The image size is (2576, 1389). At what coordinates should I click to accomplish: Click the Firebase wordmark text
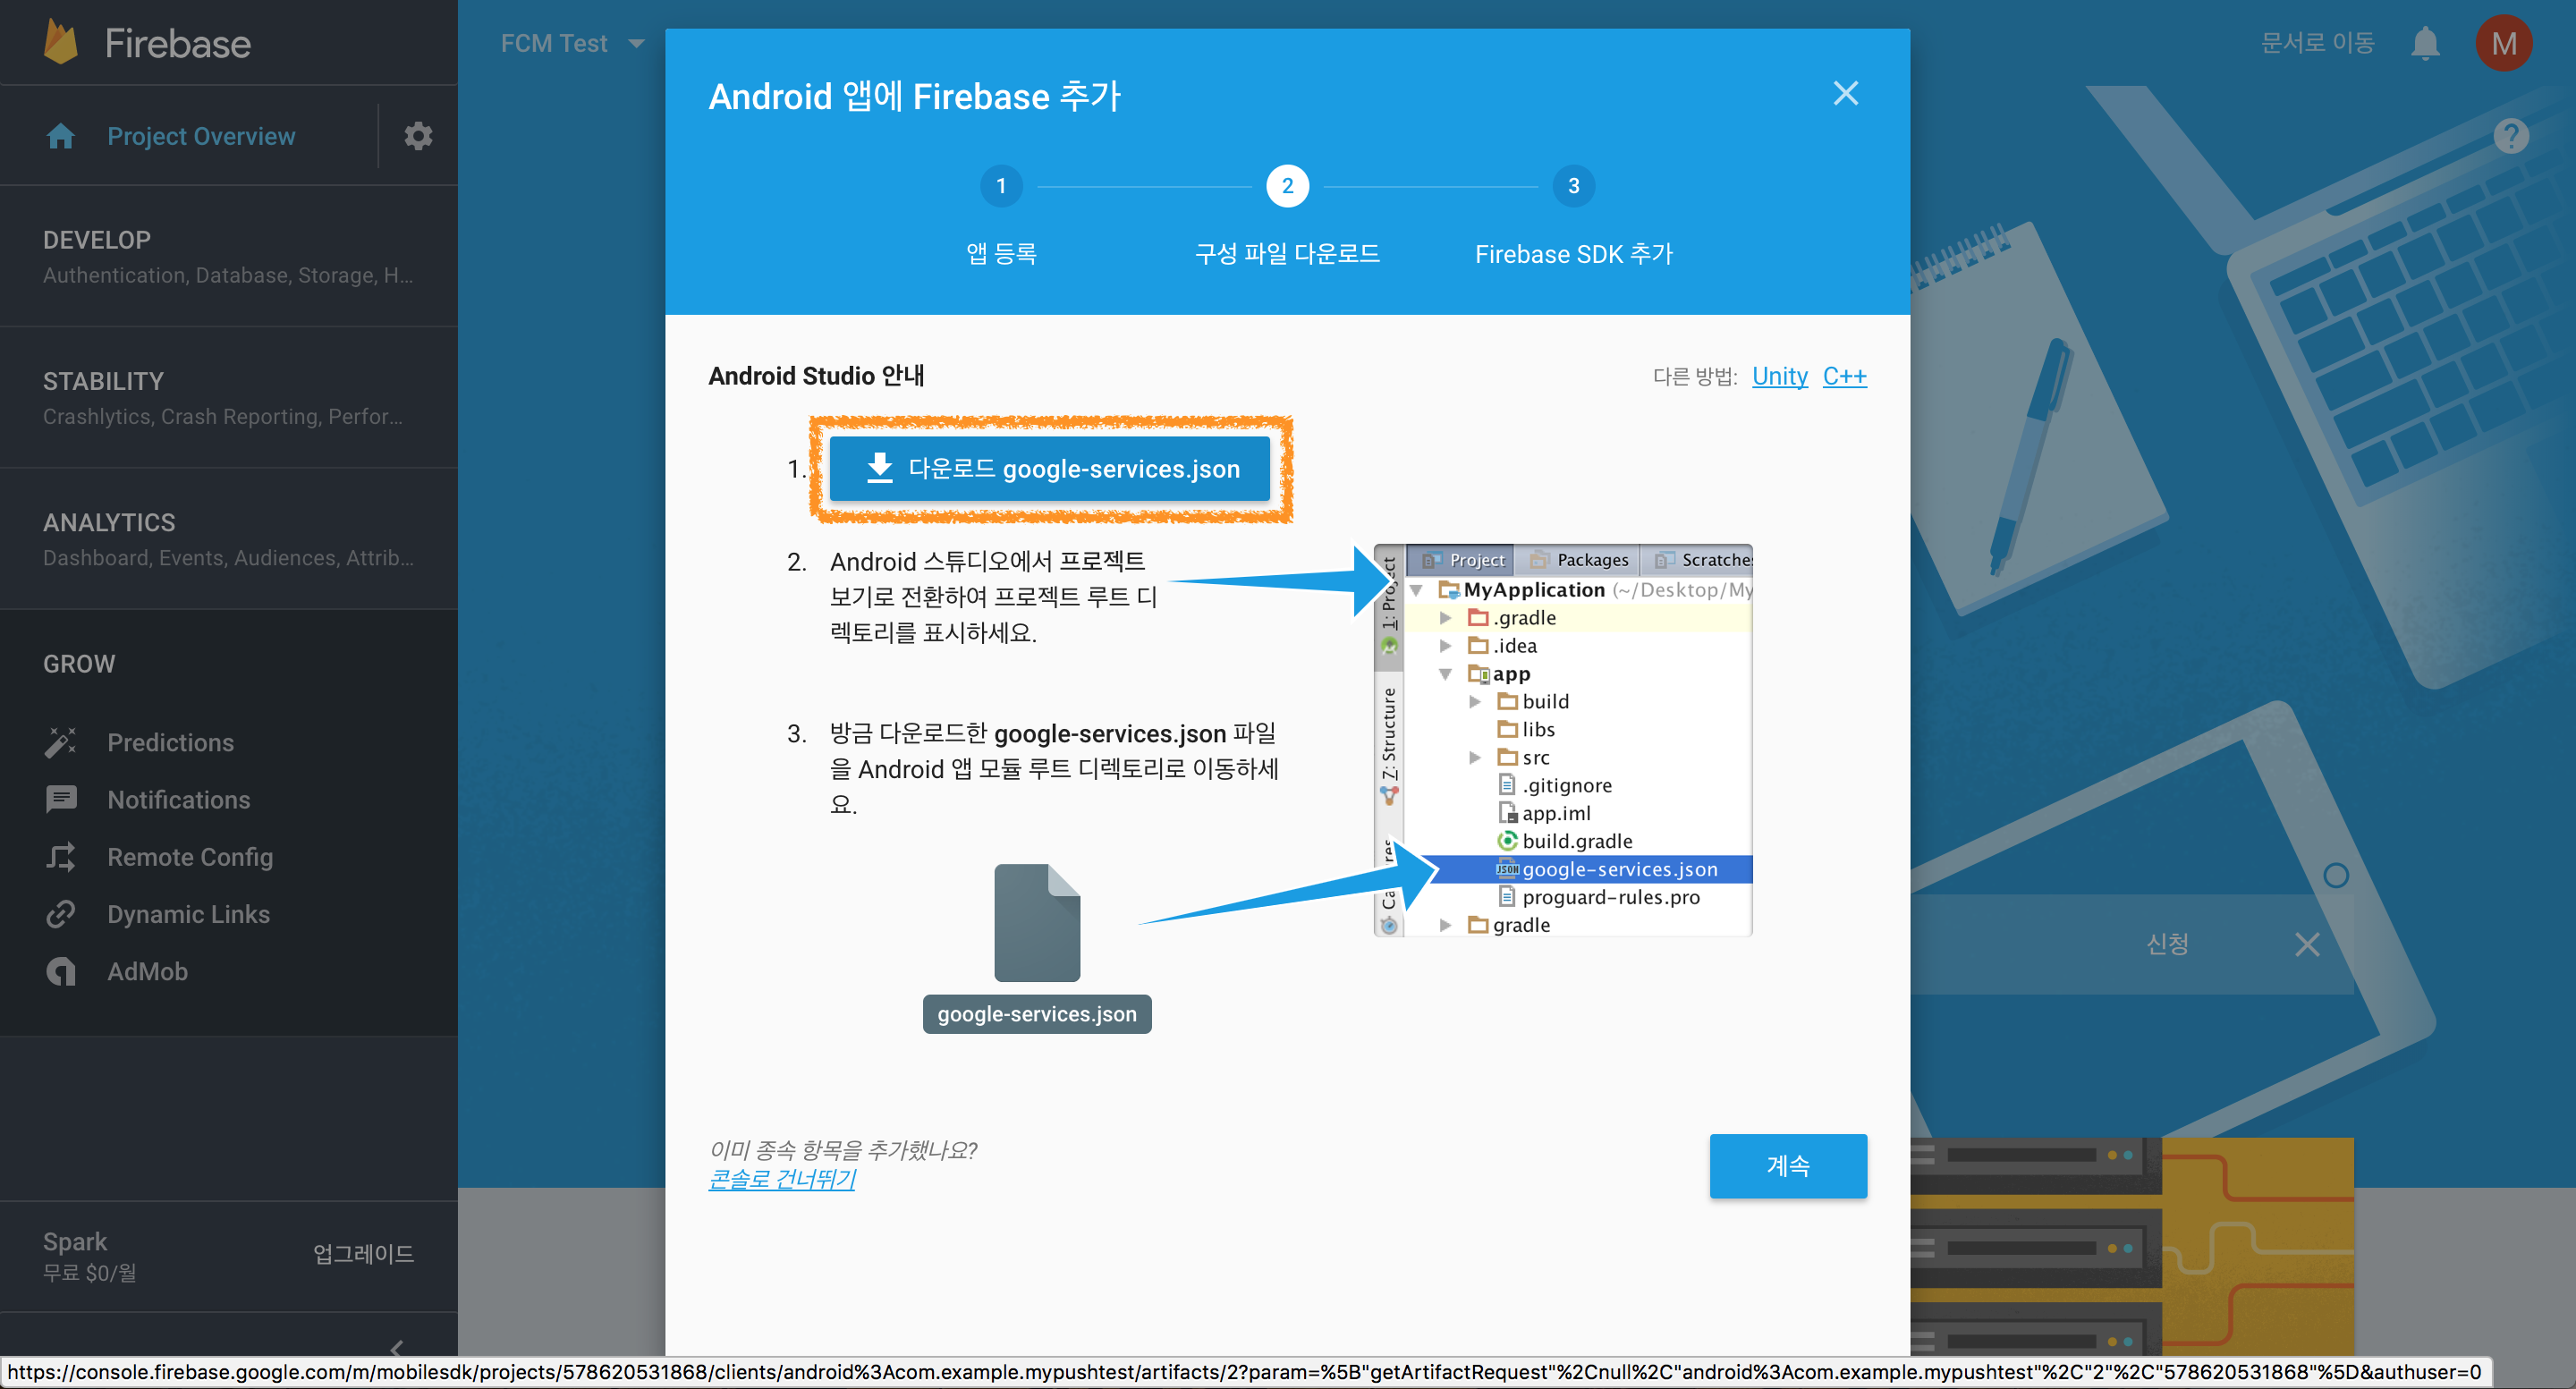tap(177, 43)
